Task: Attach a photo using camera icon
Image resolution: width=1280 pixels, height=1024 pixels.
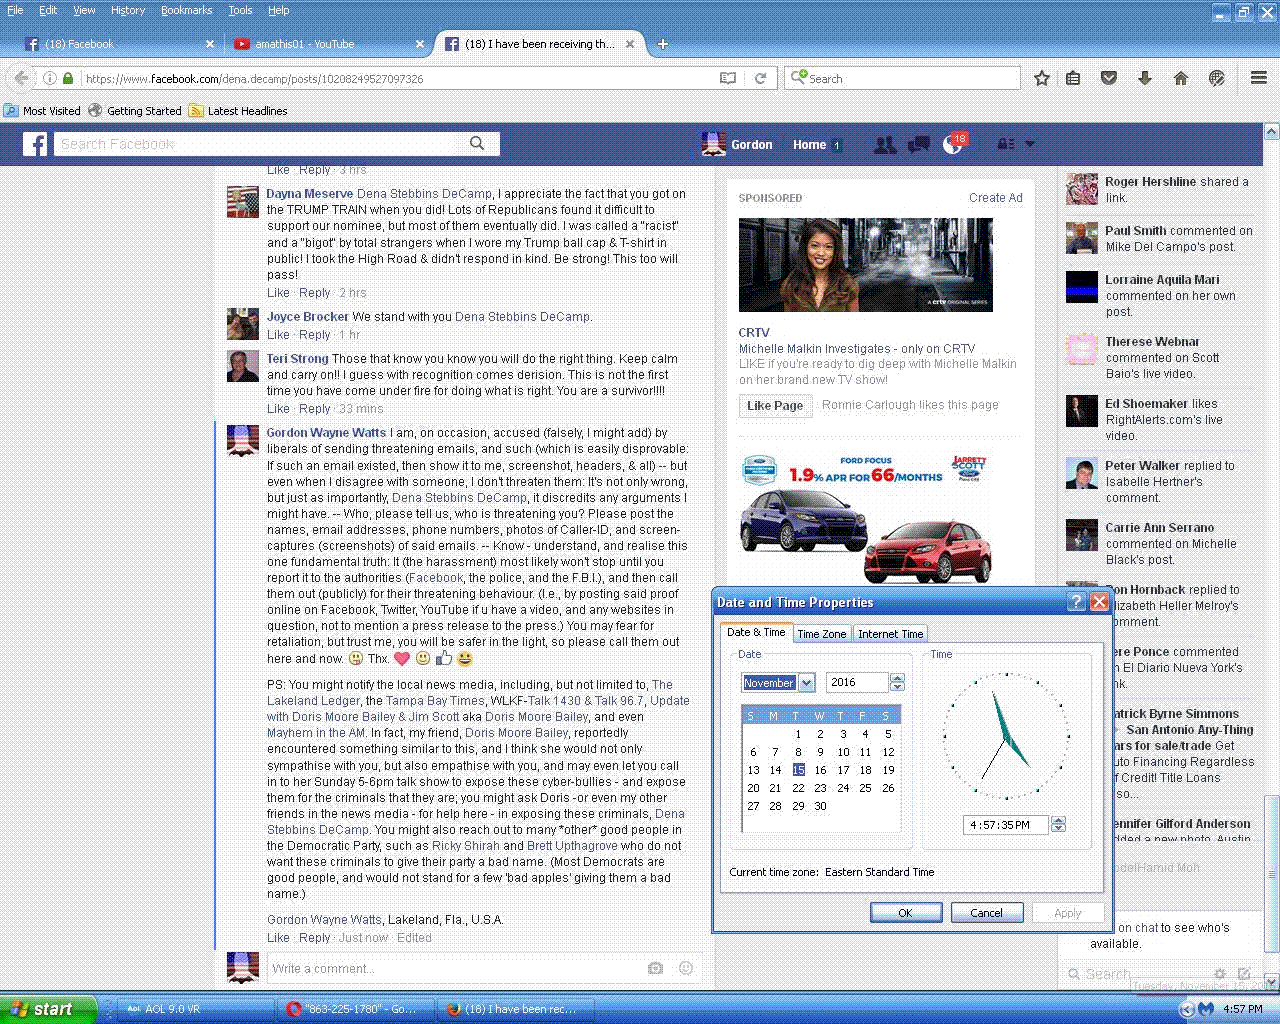Action: coord(655,968)
